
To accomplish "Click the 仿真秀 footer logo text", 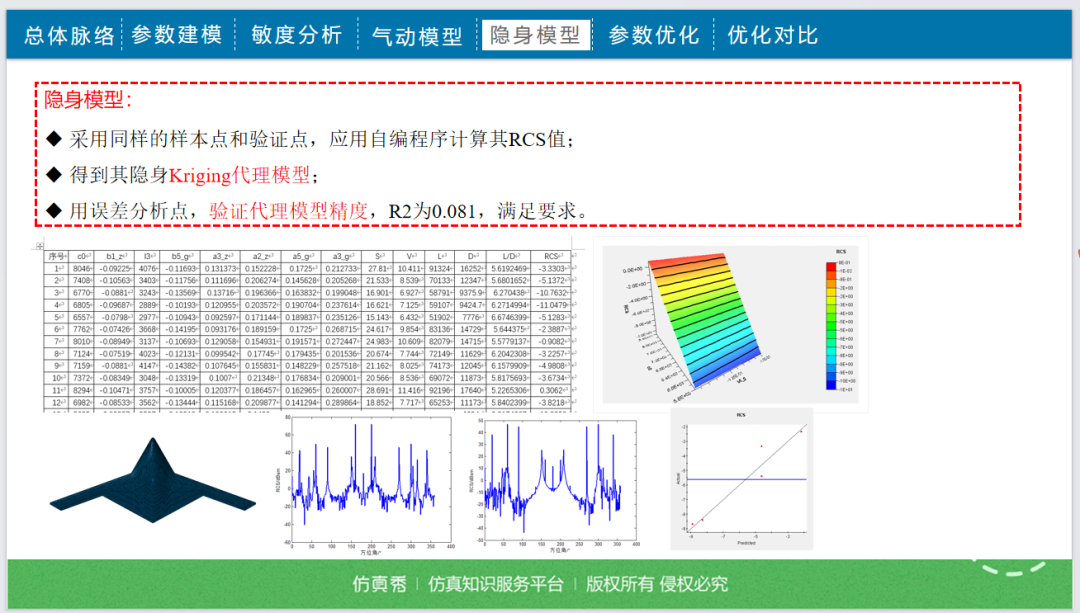I will 380,584.
